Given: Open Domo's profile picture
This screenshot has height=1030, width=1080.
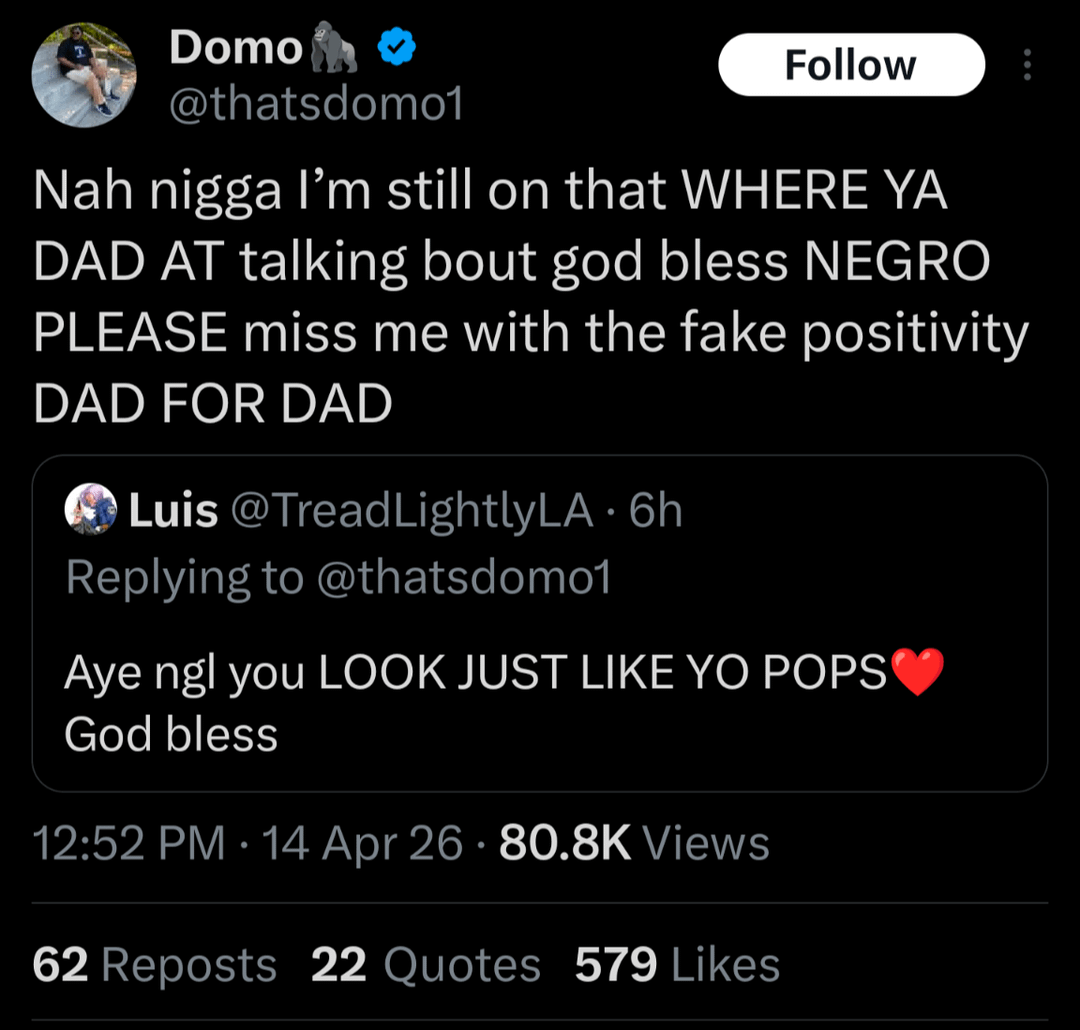Looking at the screenshot, I should pos(84,75).
